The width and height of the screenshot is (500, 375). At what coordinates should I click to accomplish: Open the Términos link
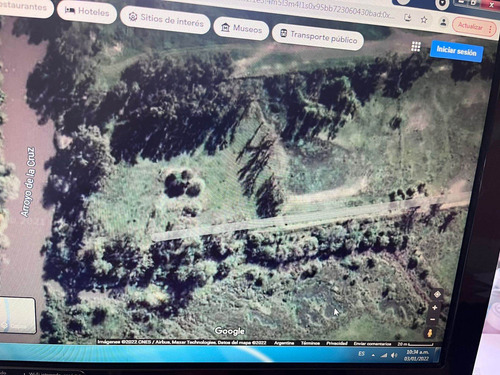pos(310,343)
